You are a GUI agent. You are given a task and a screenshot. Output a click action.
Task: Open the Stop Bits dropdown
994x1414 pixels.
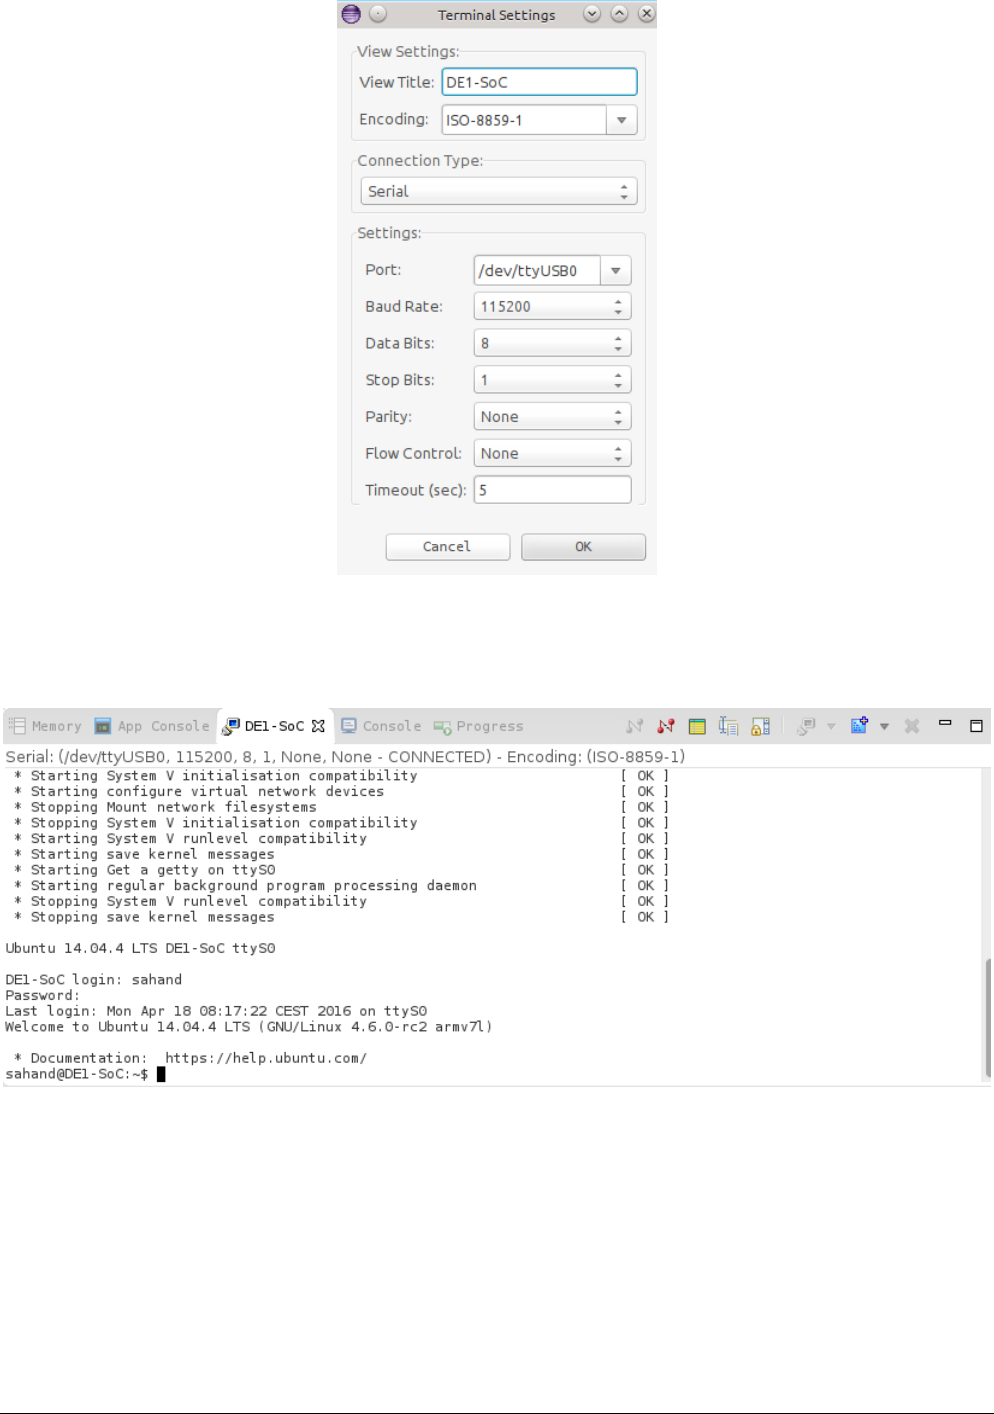pos(552,380)
